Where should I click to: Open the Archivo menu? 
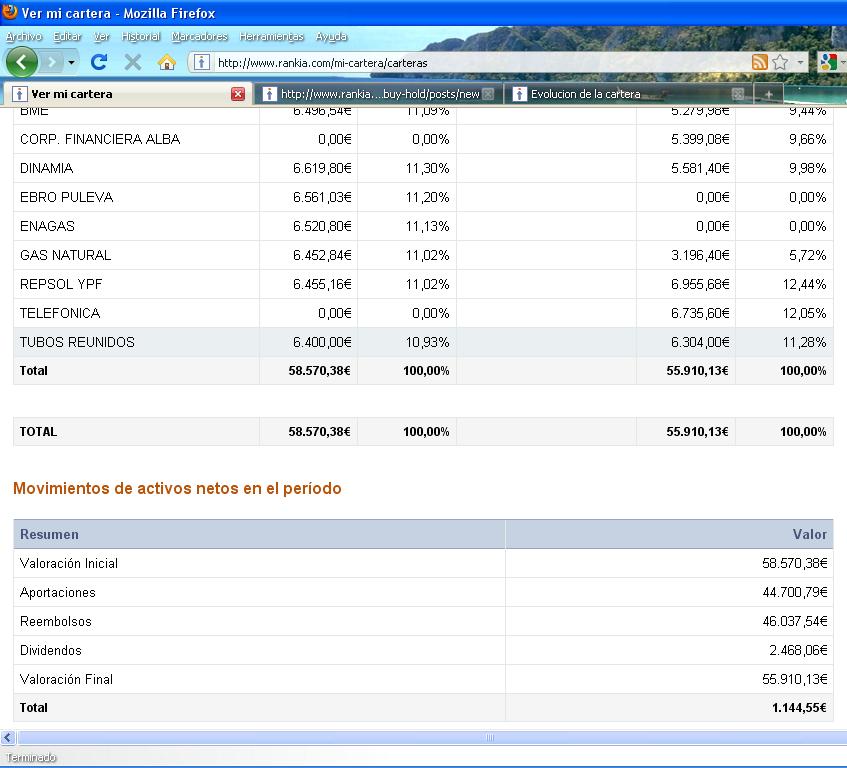pyautogui.click(x=24, y=36)
